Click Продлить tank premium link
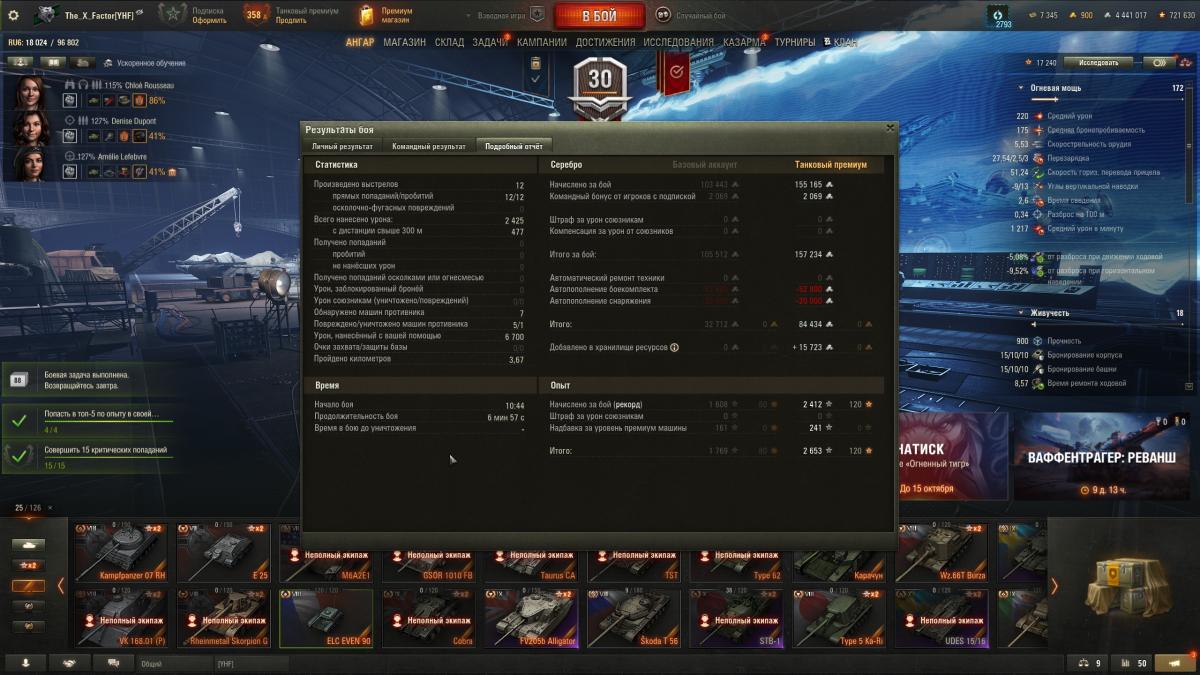 291,20
